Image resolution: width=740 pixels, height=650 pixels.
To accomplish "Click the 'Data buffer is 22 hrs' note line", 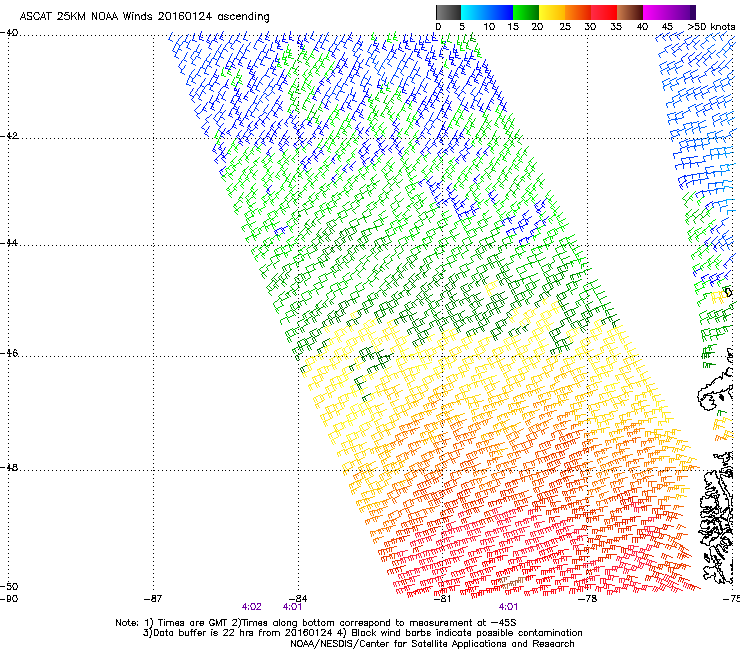I will point(362,633).
